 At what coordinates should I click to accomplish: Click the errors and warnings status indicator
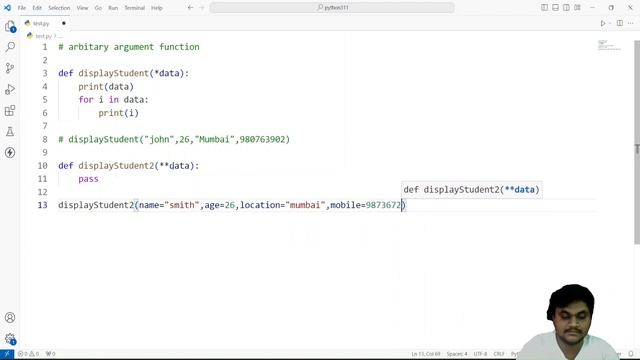click(x=28, y=354)
